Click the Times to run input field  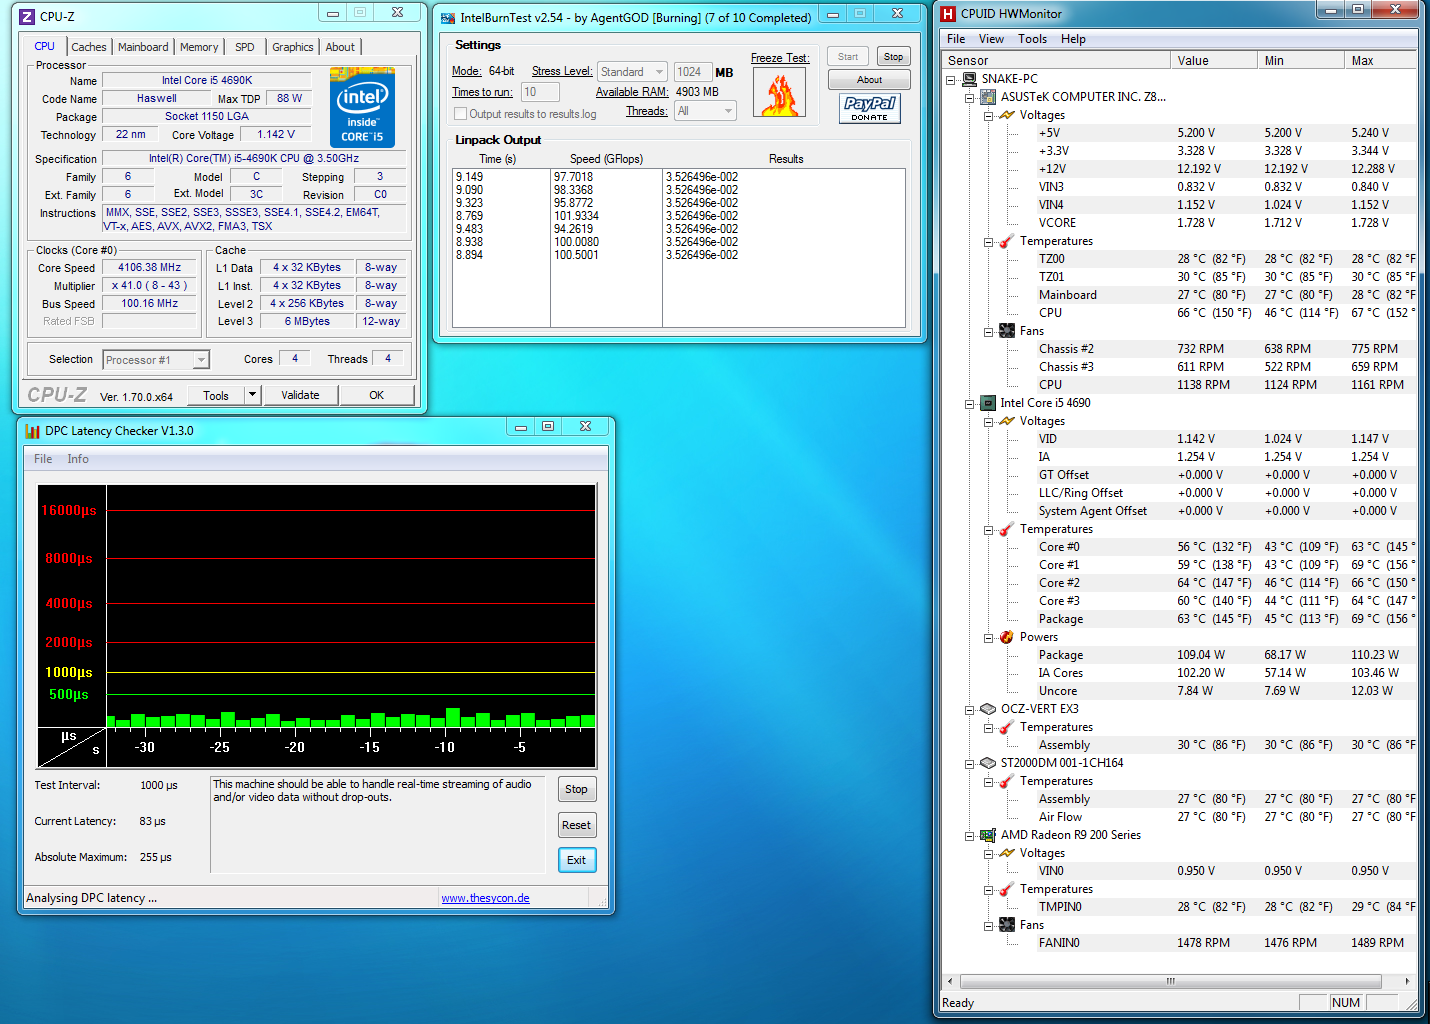tap(540, 92)
